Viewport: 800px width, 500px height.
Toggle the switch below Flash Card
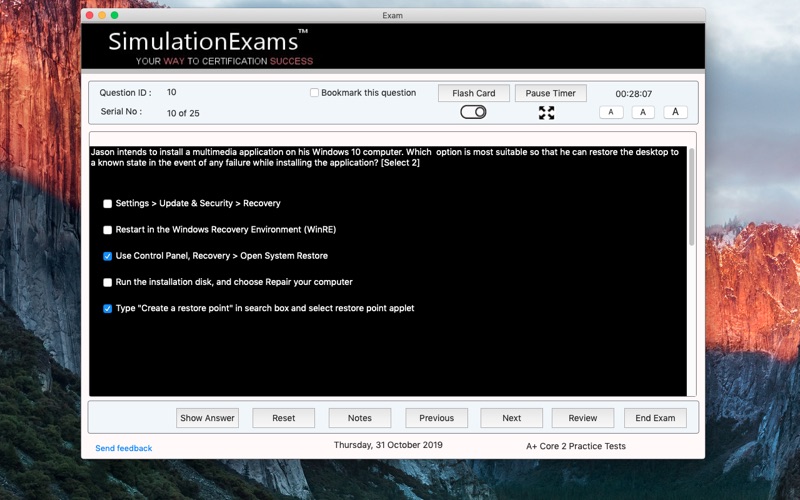[x=473, y=112]
